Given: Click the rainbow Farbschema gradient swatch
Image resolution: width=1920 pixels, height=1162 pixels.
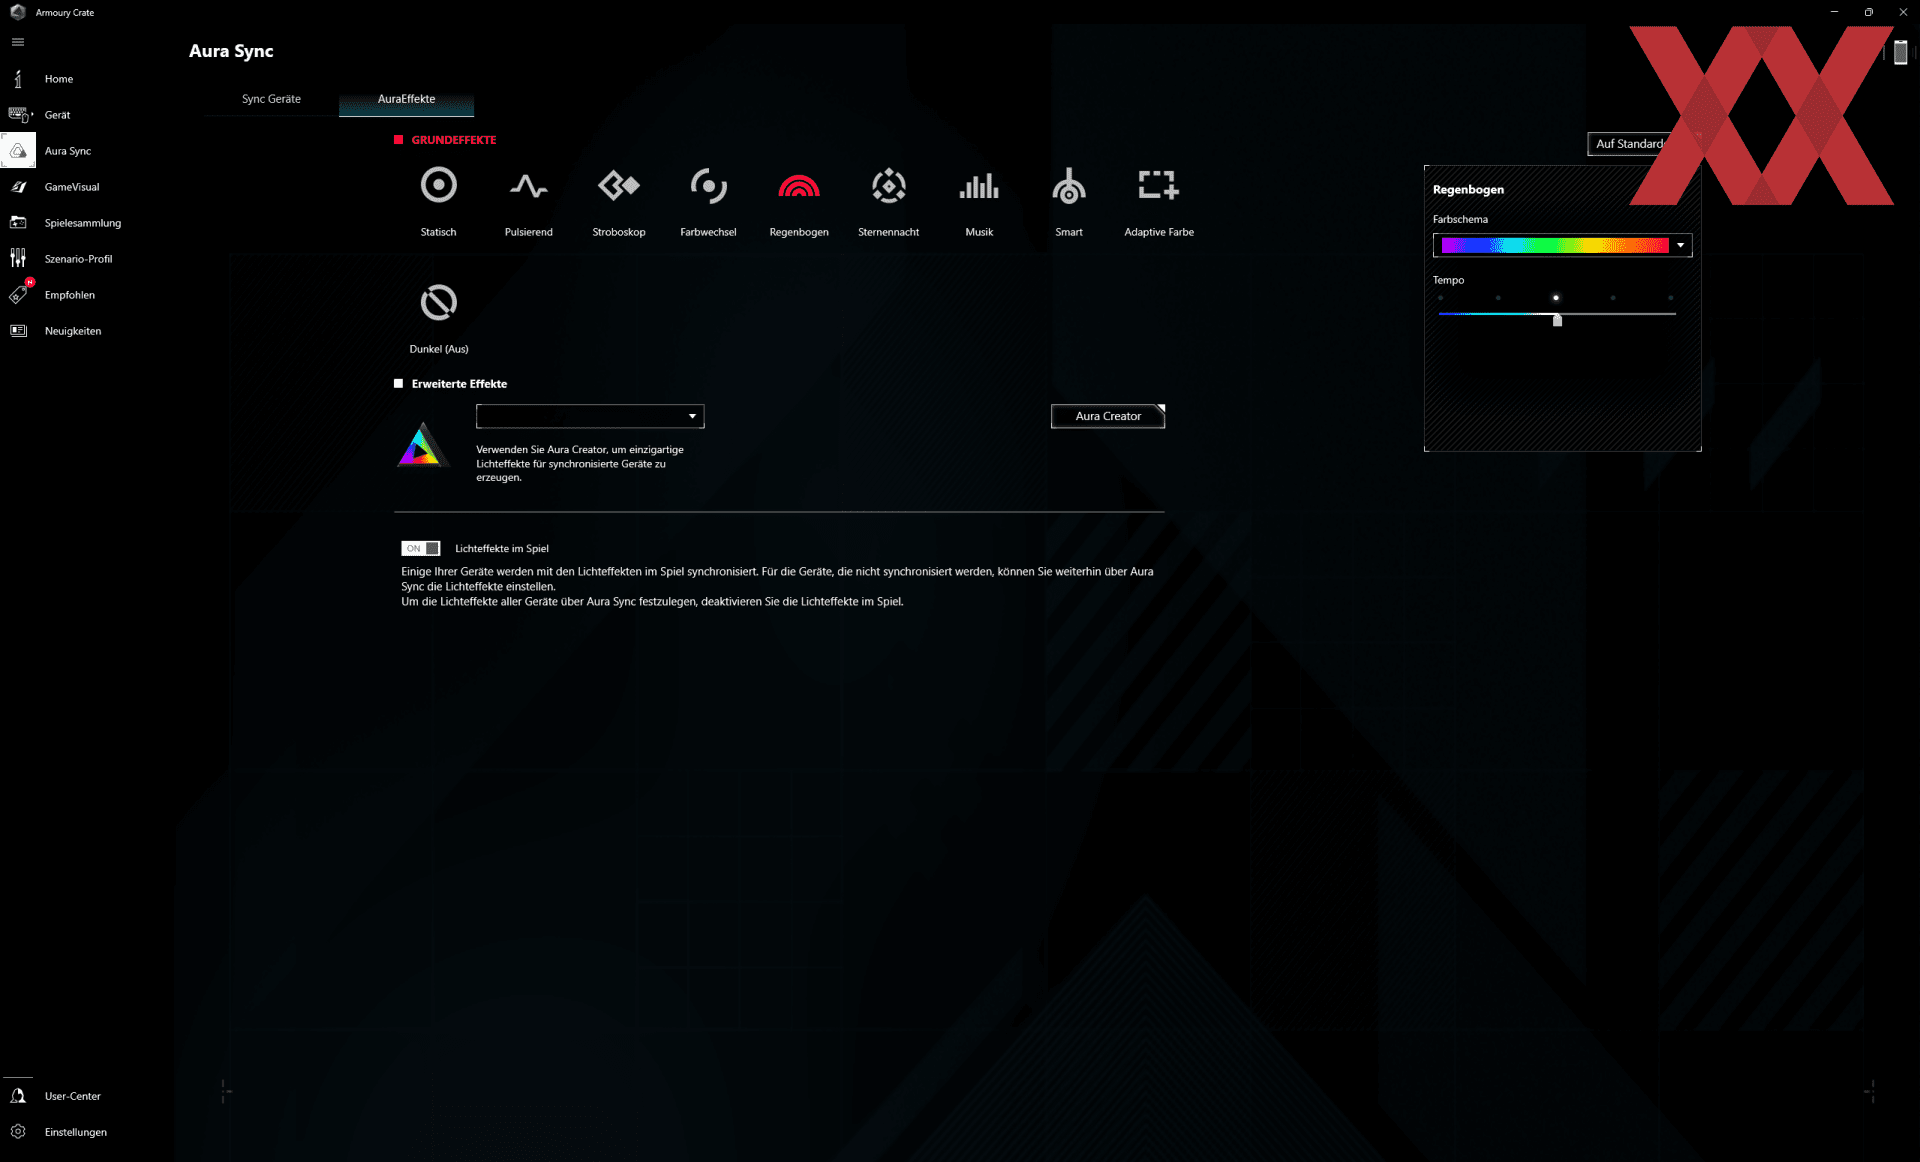Looking at the screenshot, I should (1555, 245).
